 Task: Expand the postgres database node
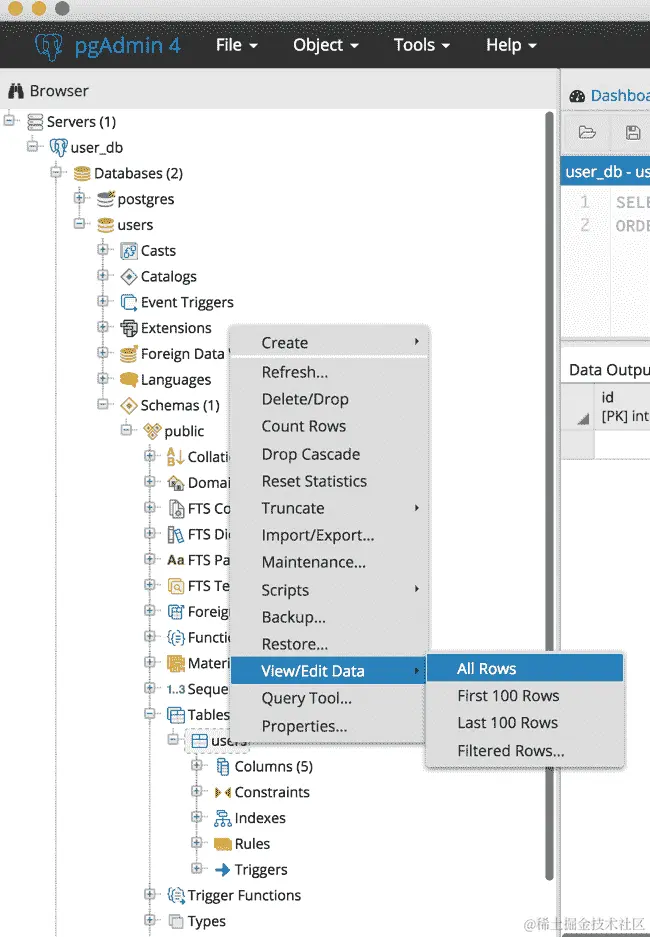79,197
